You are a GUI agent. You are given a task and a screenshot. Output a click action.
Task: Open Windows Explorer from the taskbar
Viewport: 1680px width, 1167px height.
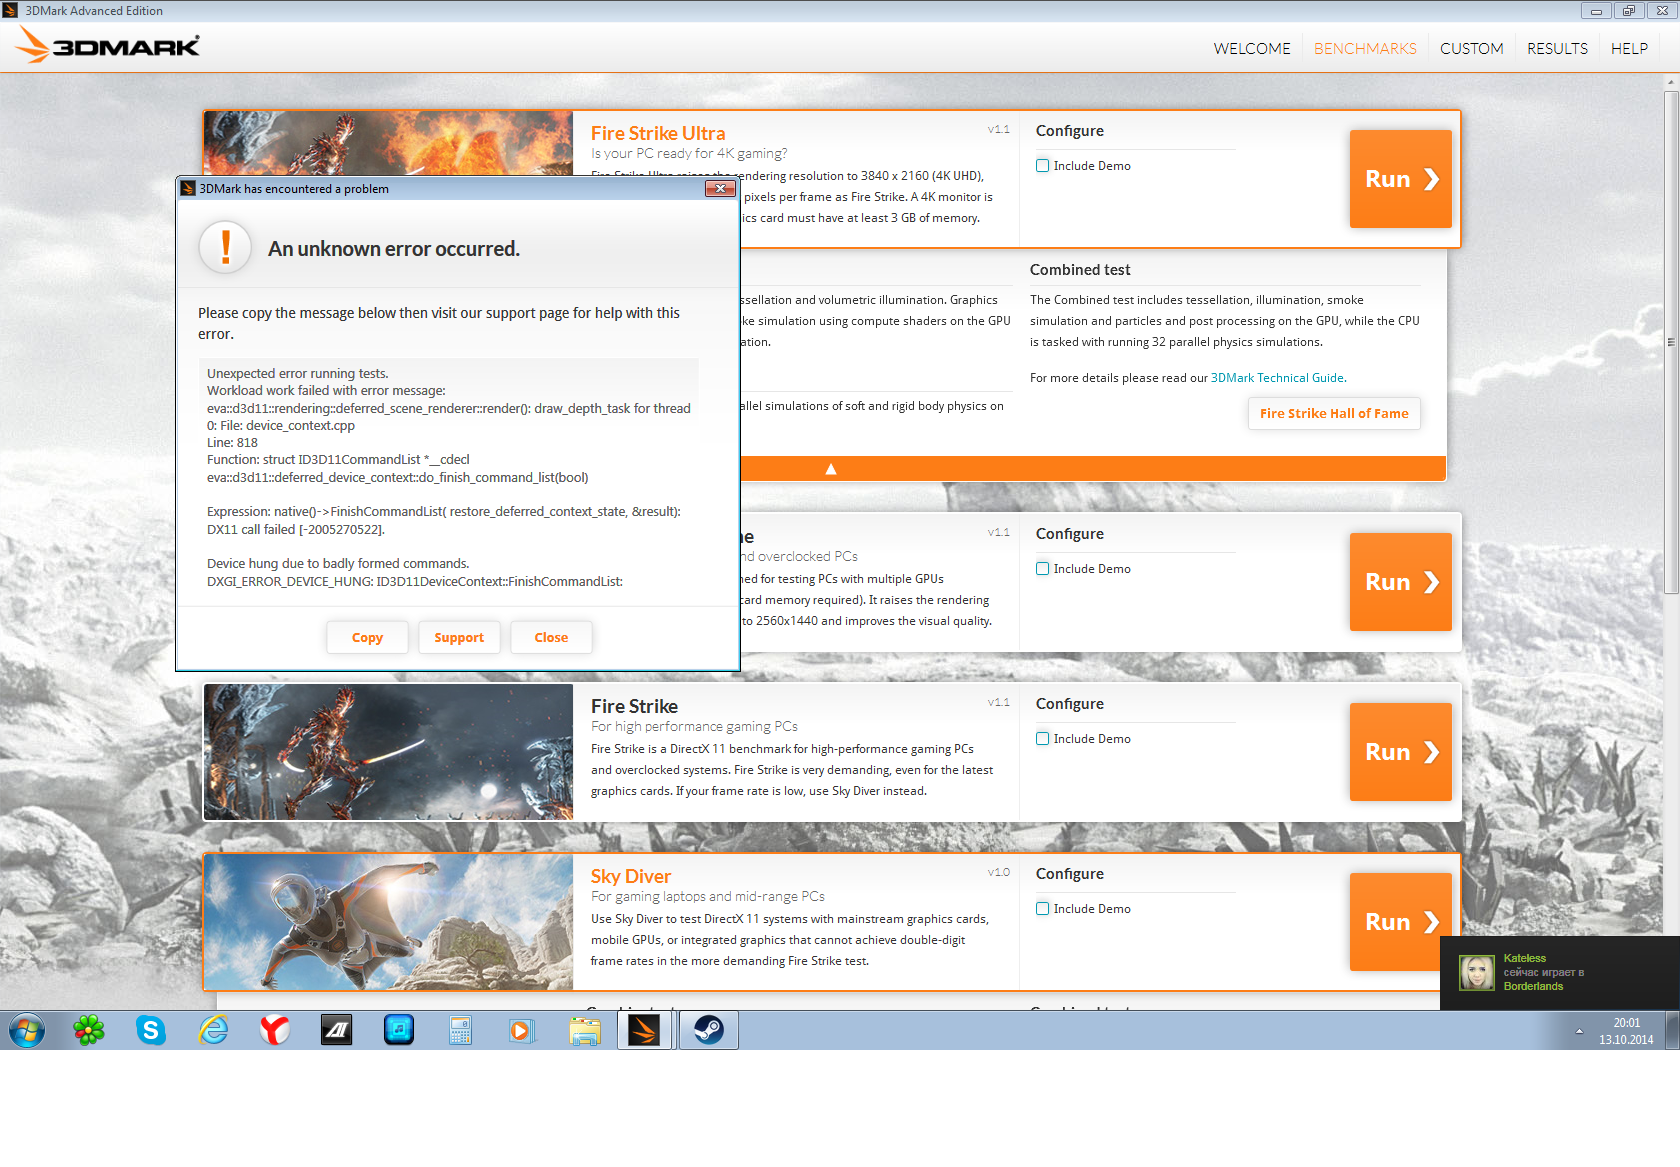(x=585, y=1030)
